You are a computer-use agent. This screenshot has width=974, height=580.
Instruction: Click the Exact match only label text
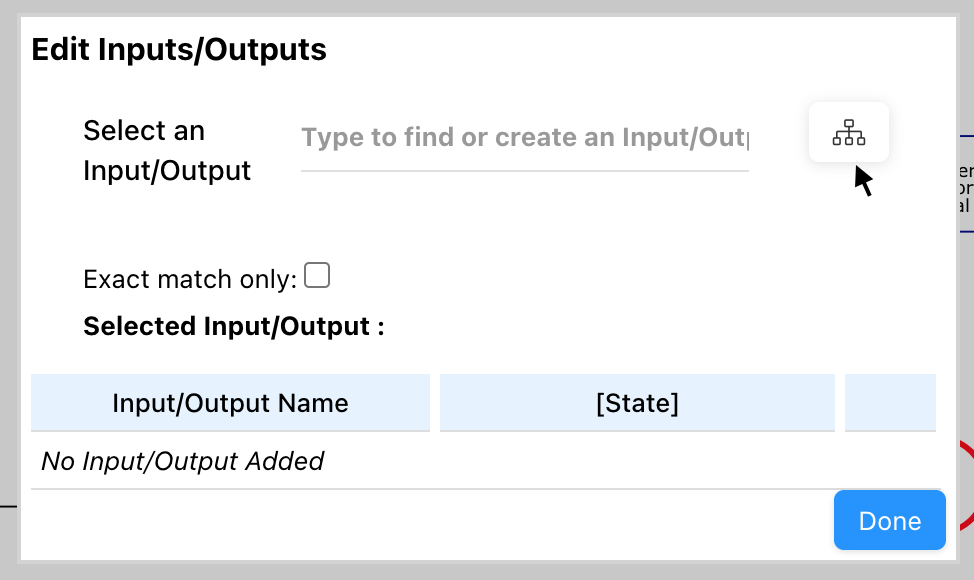[190, 279]
